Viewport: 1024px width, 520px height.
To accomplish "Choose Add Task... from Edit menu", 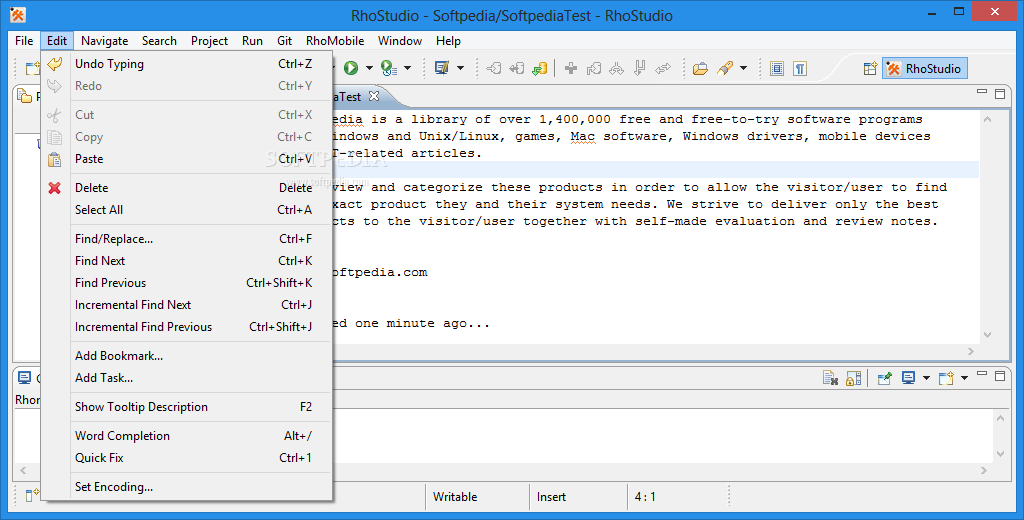I will pyautogui.click(x=187, y=378).
